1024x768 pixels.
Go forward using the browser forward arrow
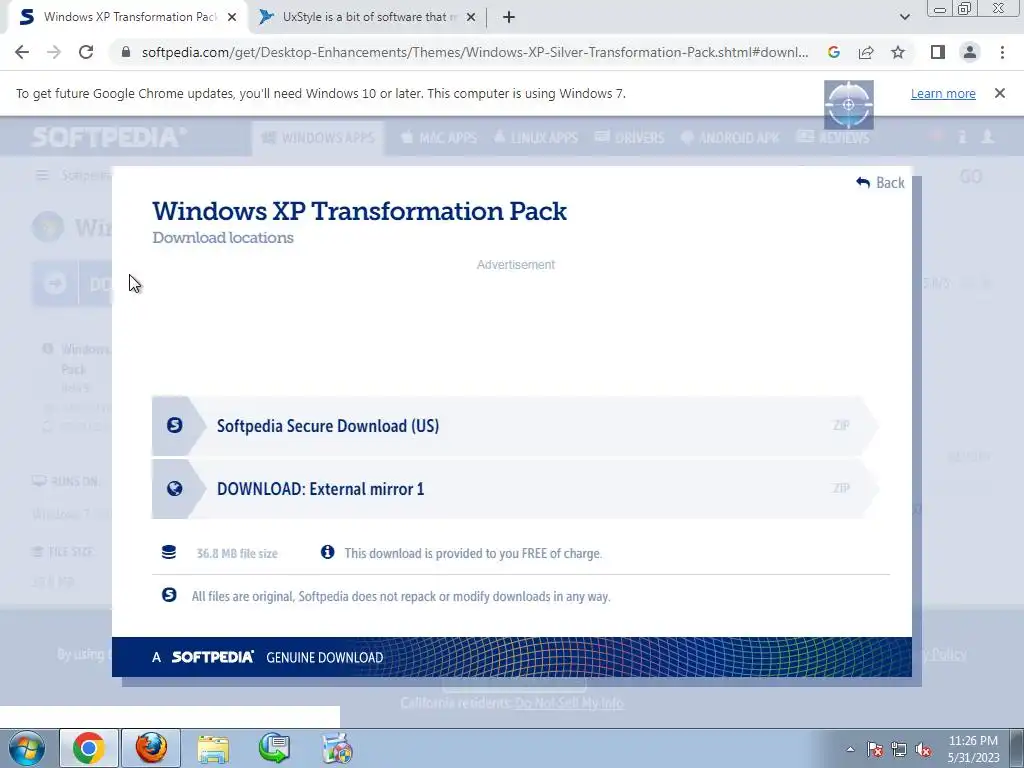pyautogui.click(x=54, y=52)
